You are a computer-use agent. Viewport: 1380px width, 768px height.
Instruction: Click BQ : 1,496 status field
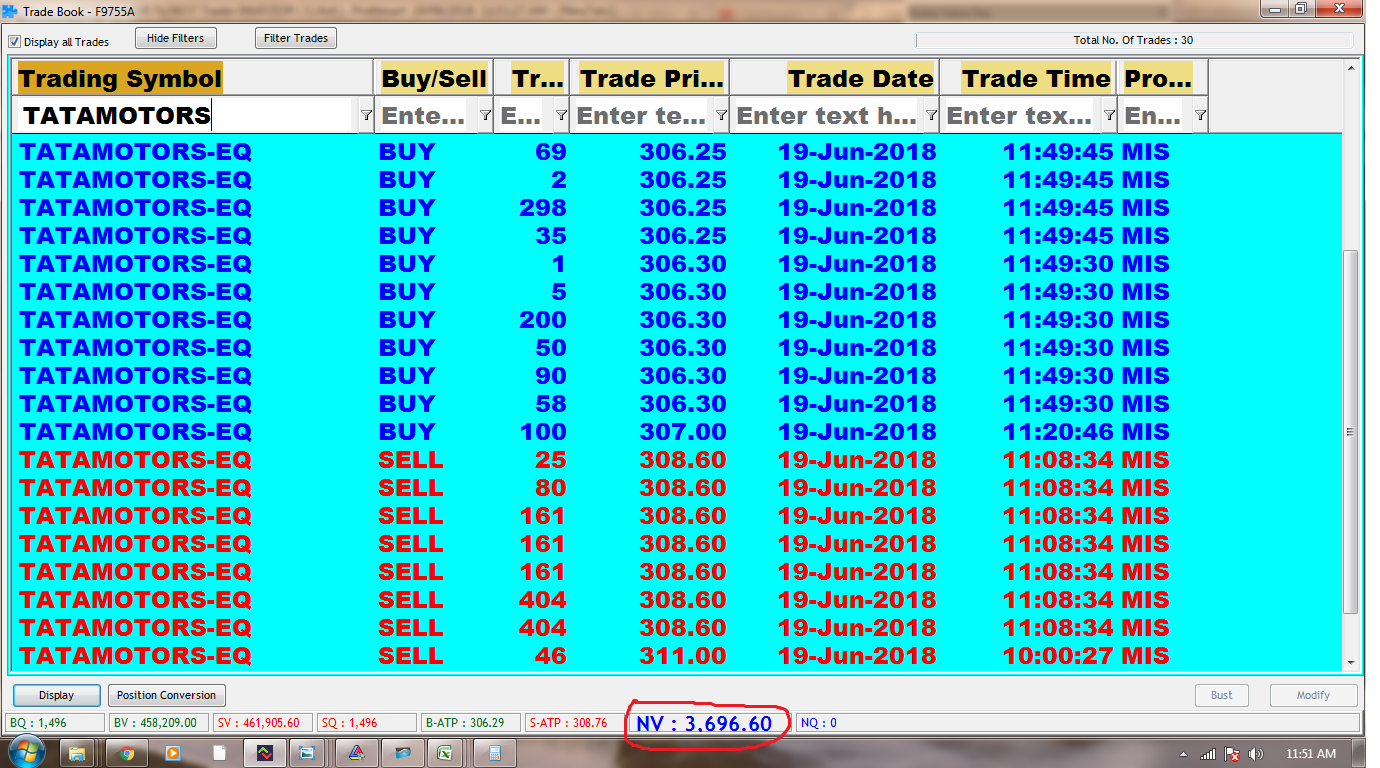(x=55, y=723)
